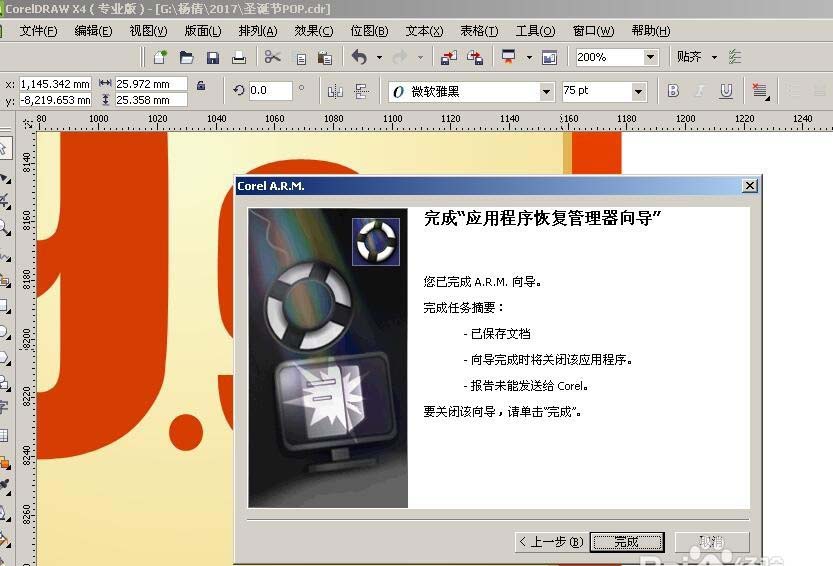
Task: Click the rotation angle field 0.0
Action: coord(270,90)
